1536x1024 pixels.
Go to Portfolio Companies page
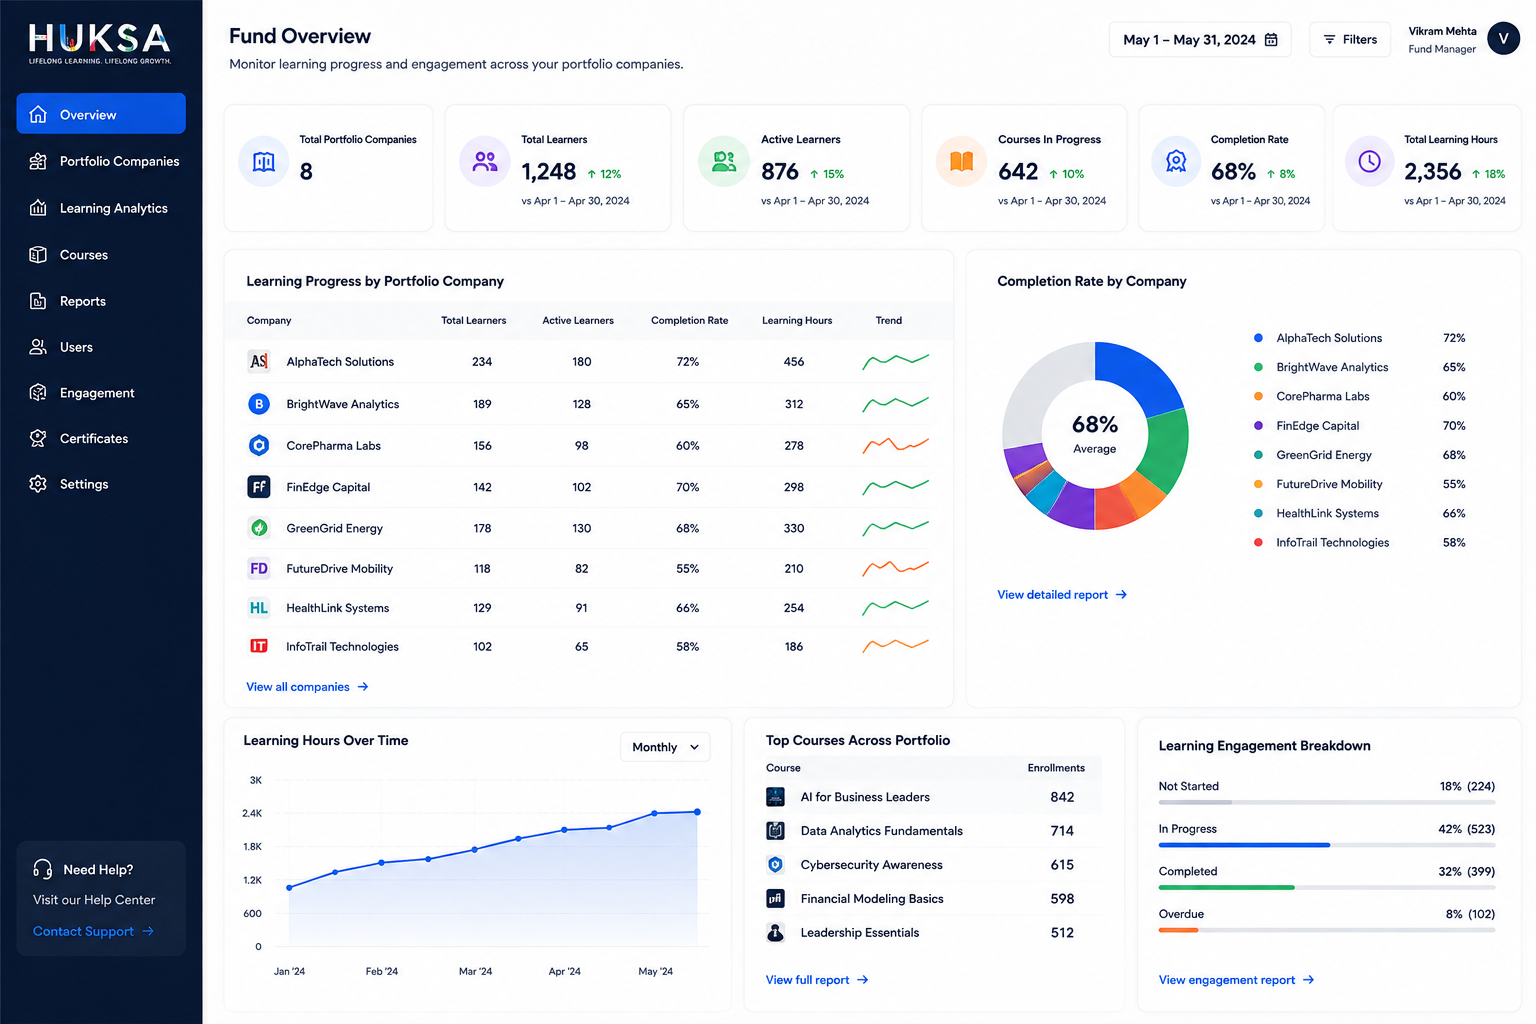101,161
